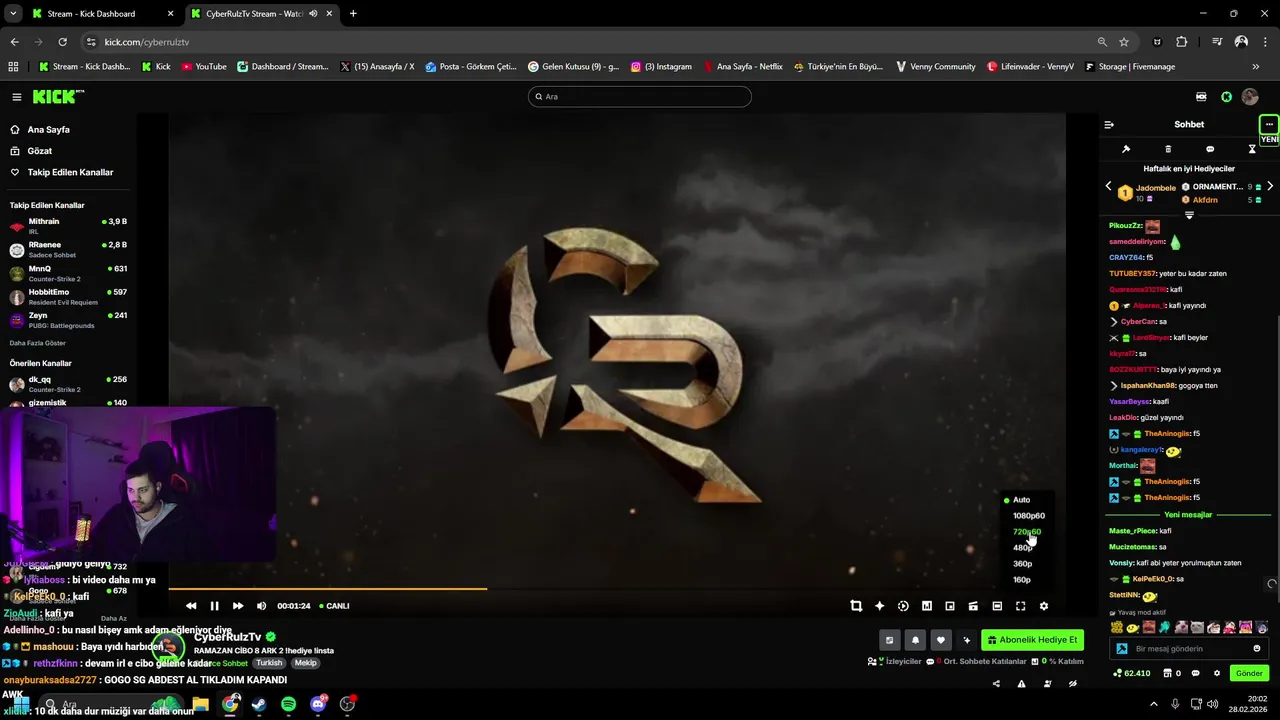Bookmark page with star icon
Viewport: 1280px width, 720px height.
[x=1124, y=42]
